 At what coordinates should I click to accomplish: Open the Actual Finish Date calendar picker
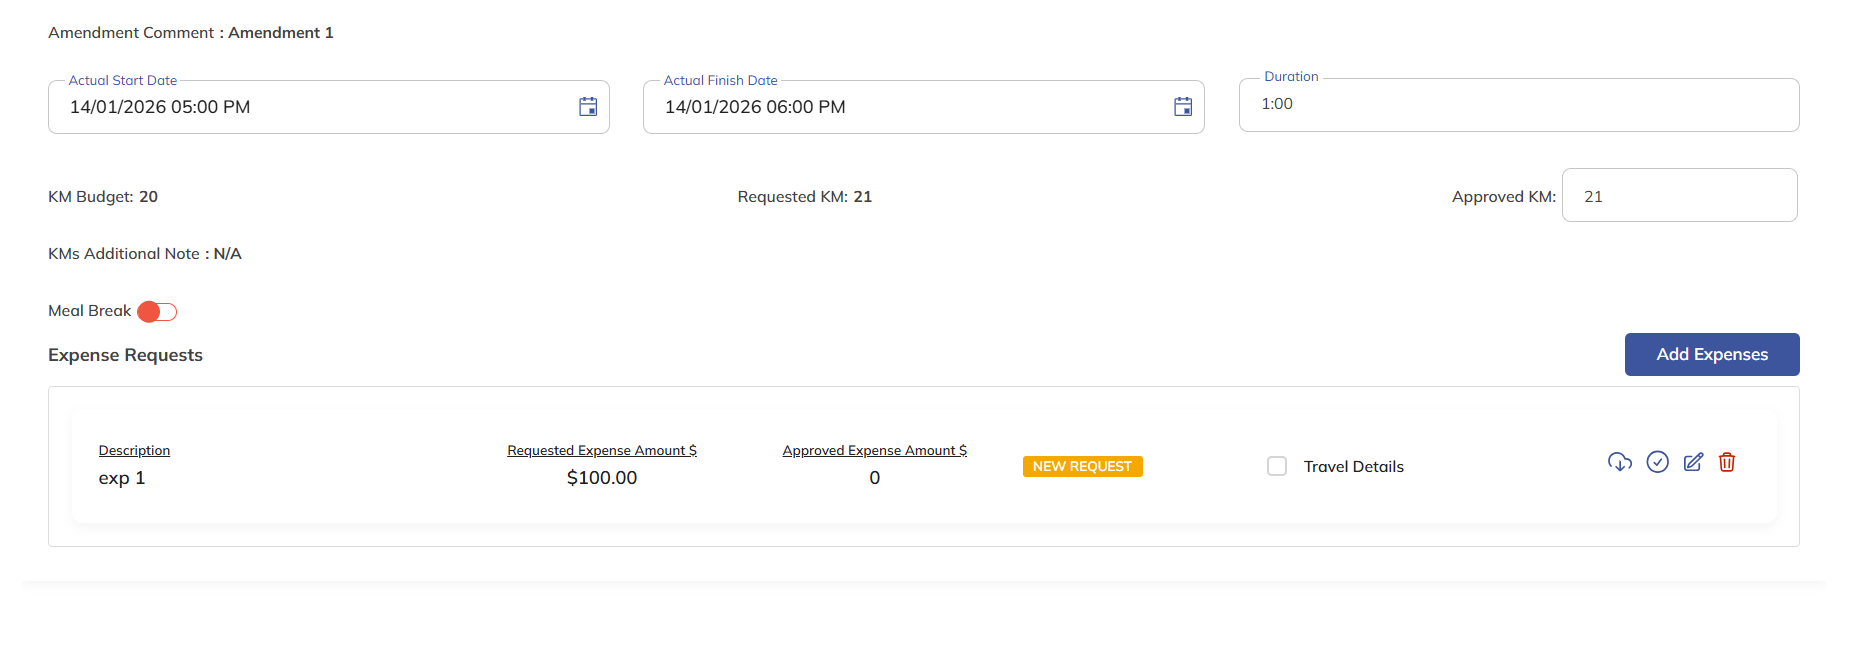1183,107
